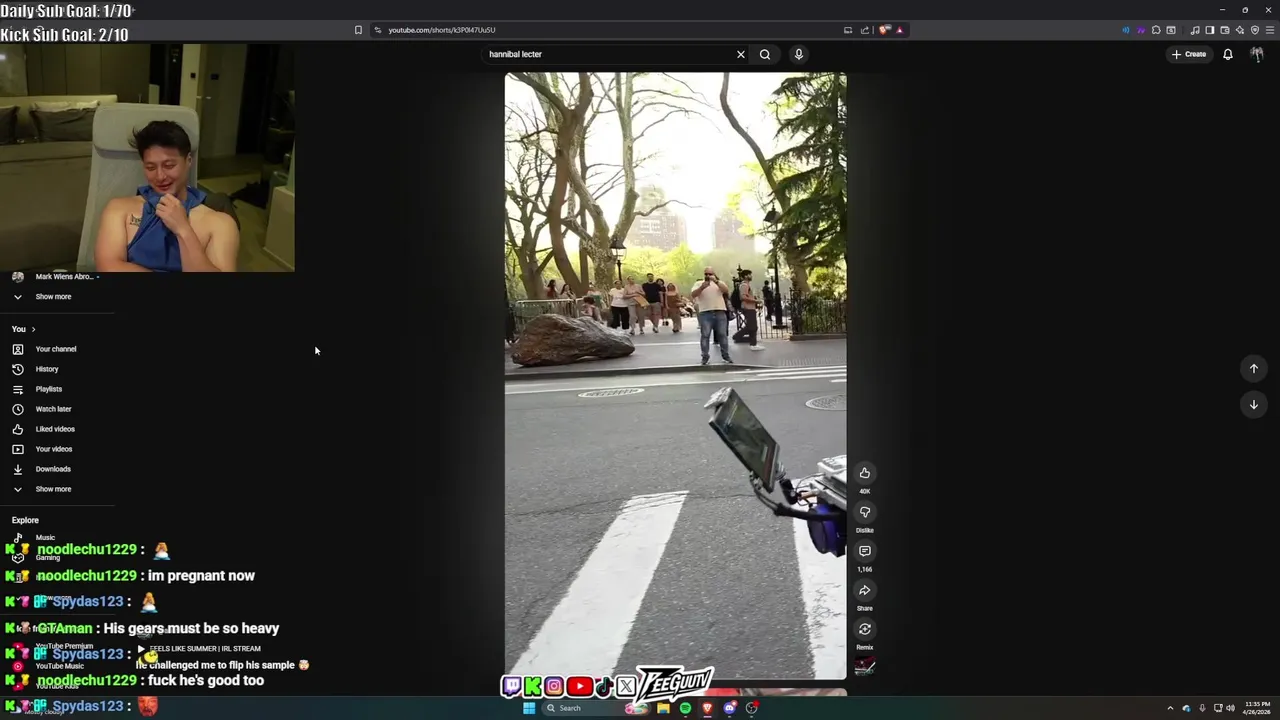Open Discord from the taskbar
The image size is (1280, 720).
[x=730, y=708]
